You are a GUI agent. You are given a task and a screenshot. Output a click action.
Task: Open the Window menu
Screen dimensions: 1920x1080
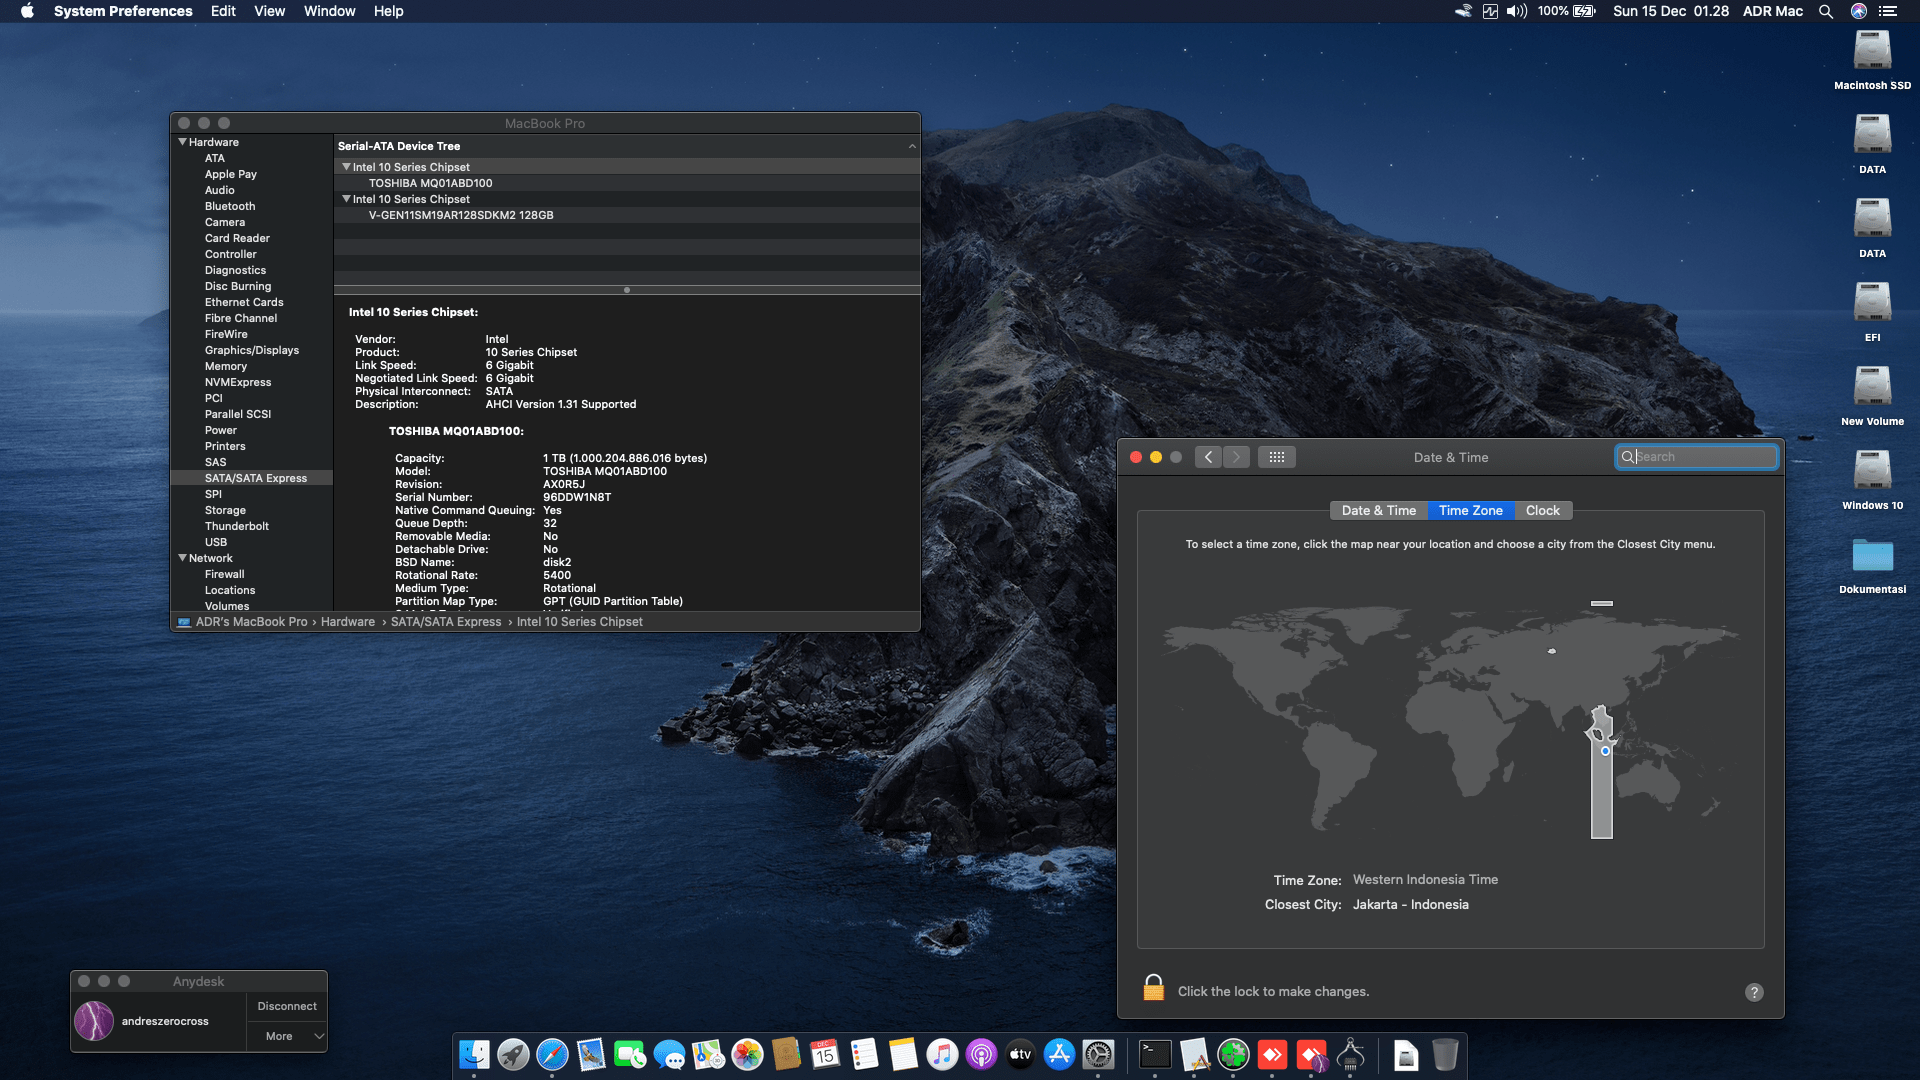pos(329,11)
